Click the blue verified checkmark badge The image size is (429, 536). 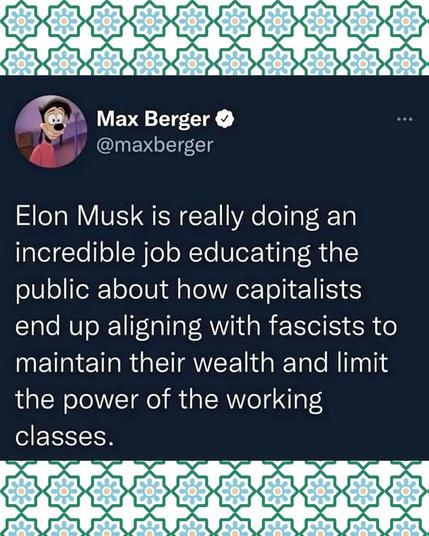224,119
